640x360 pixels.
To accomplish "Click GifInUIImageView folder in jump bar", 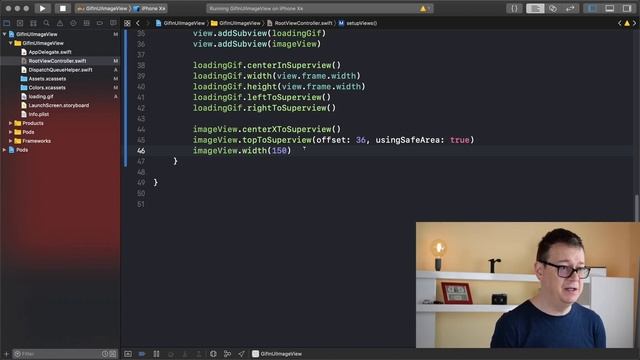I will coord(236,23).
